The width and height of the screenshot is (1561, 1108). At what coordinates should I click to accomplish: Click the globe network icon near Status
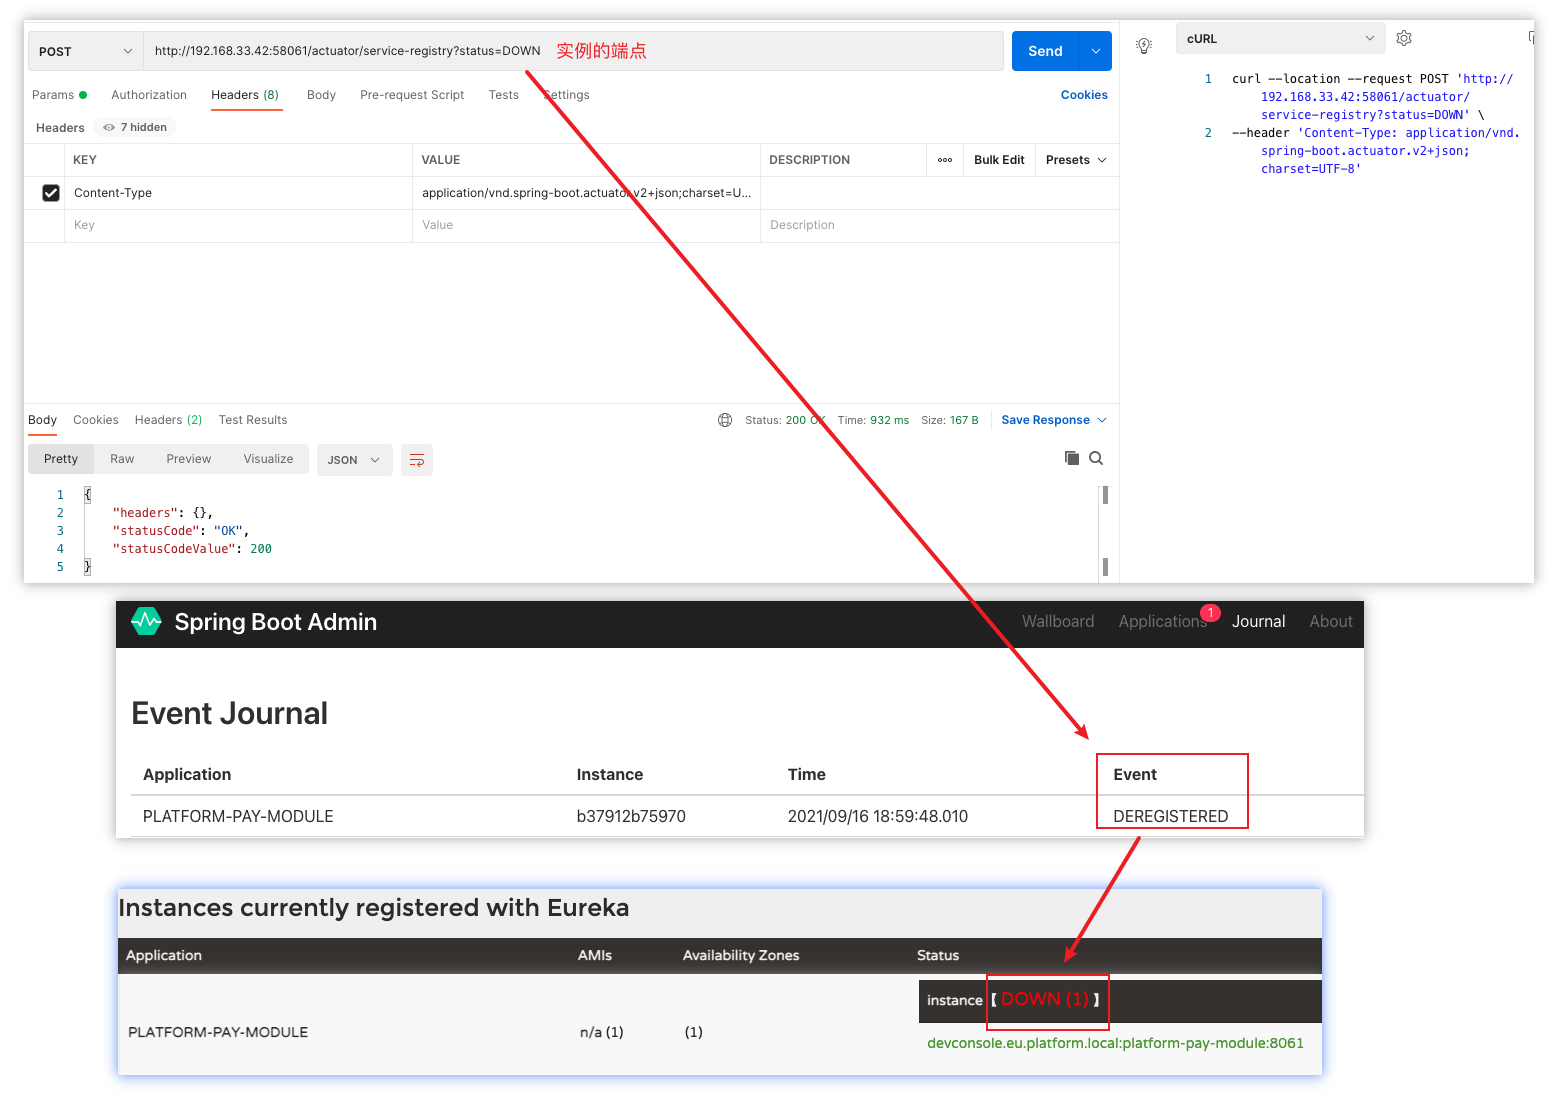tap(725, 420)
